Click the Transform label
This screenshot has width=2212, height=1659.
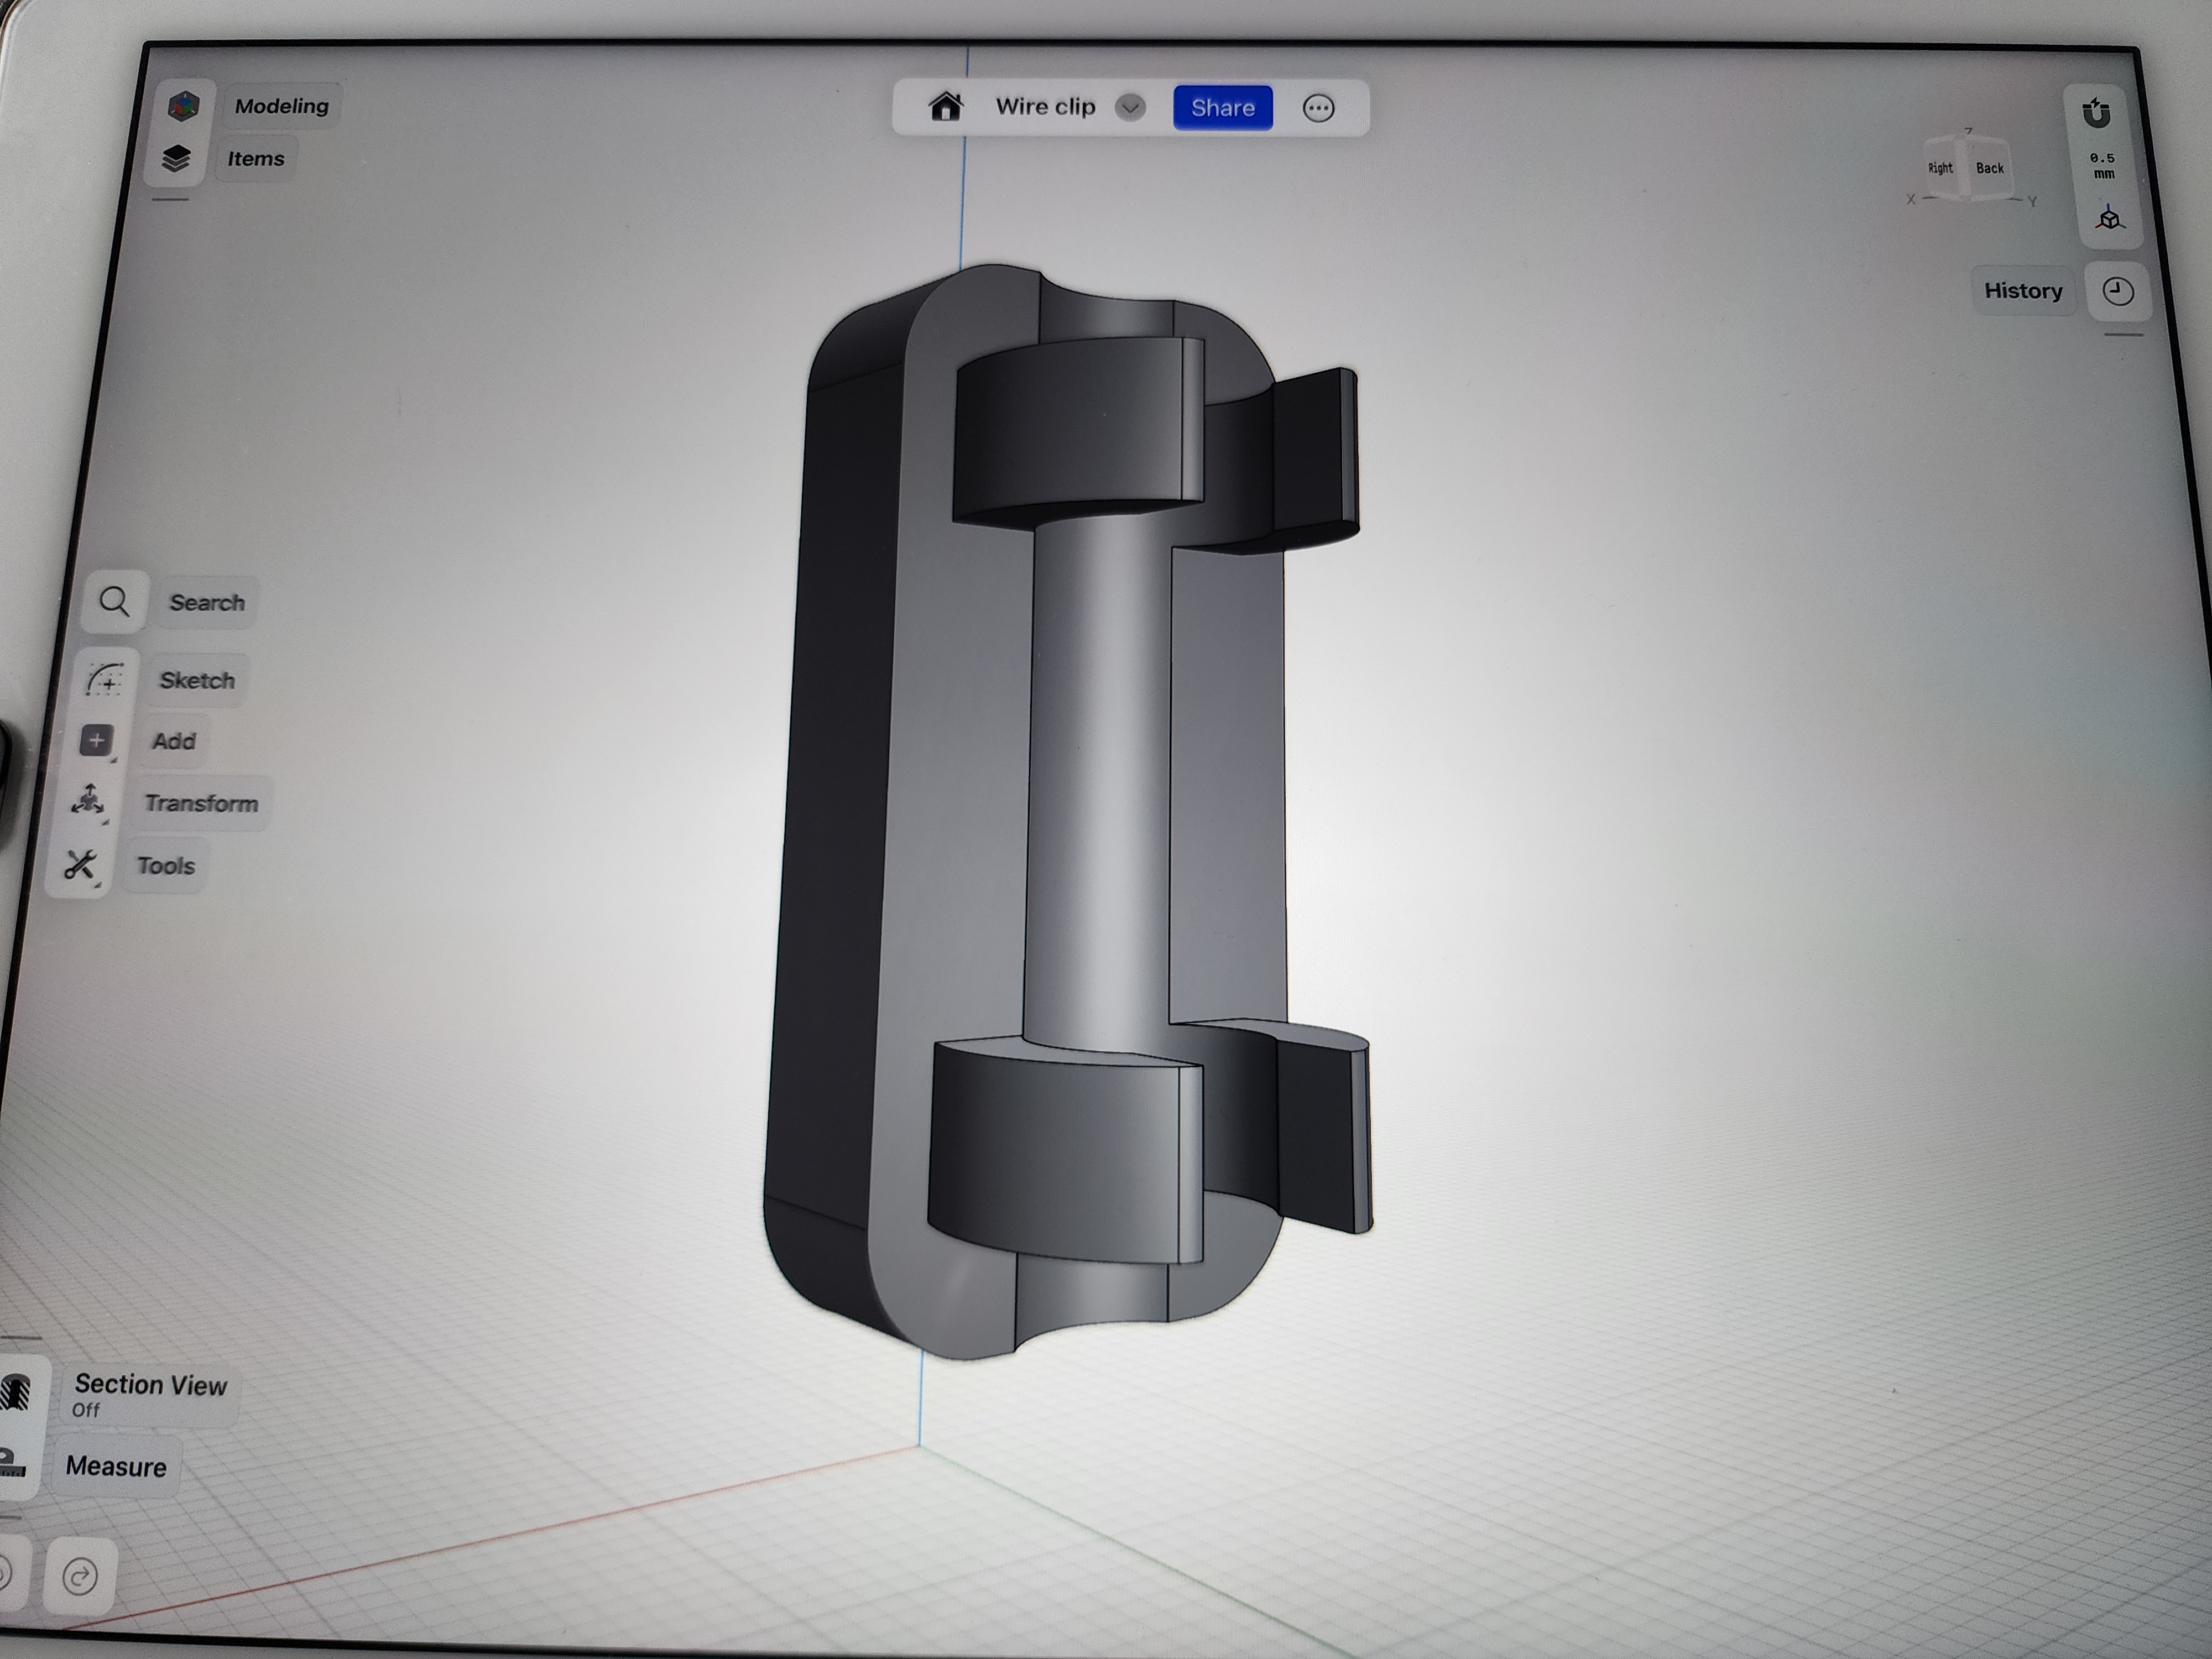pyautogui.click(x=201, y=803)
